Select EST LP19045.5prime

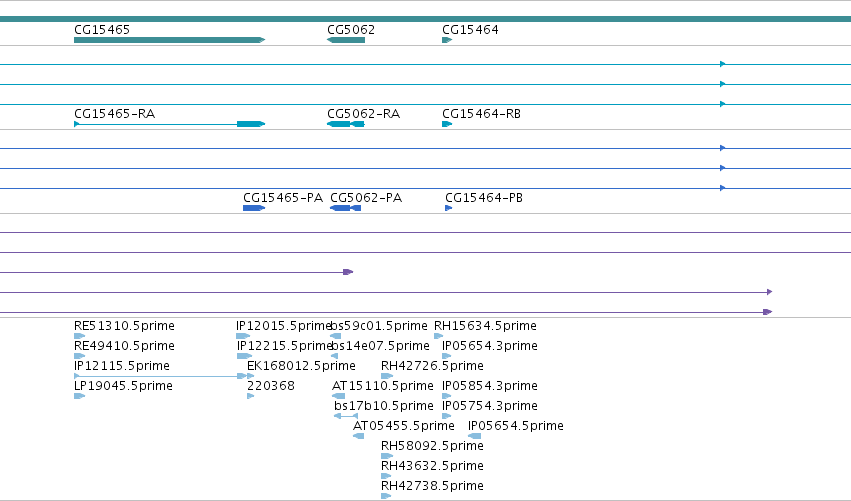pyautogui.click(x=123, y=386)
